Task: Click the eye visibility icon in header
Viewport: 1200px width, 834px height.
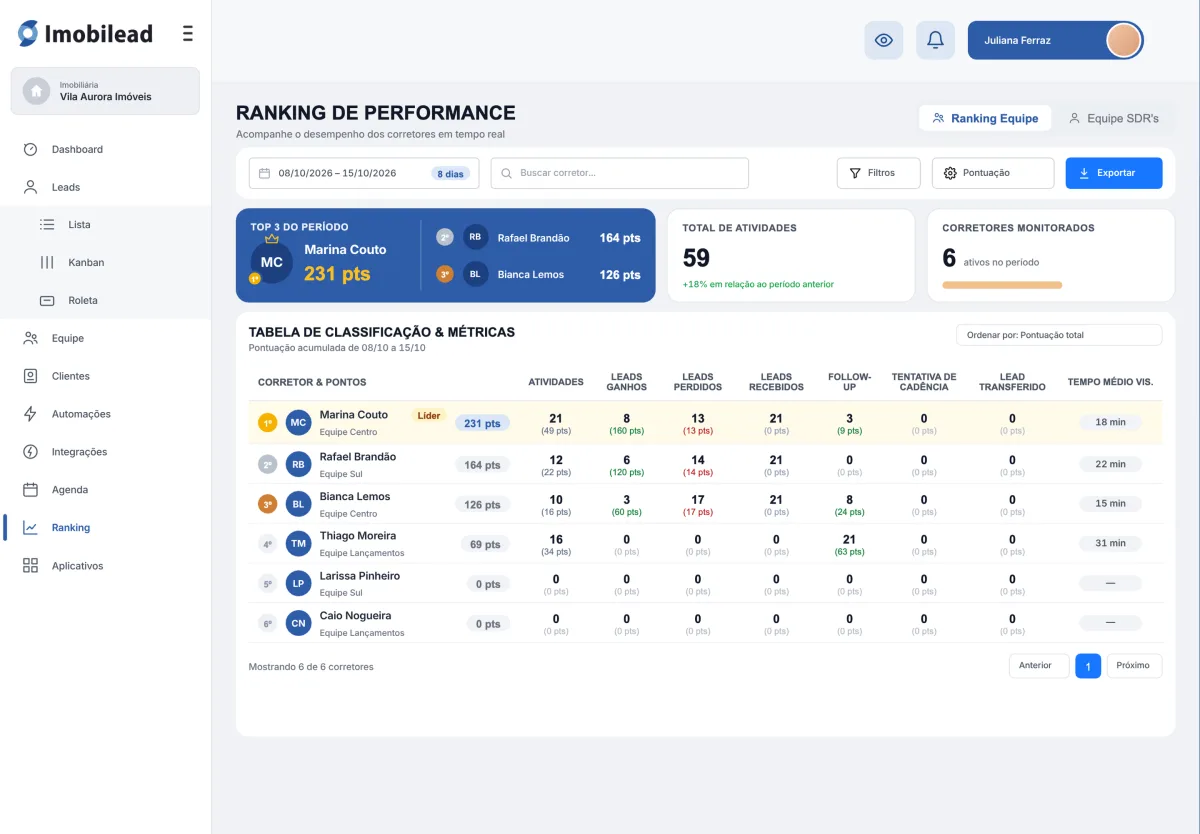Action: (x=883, y=40)
